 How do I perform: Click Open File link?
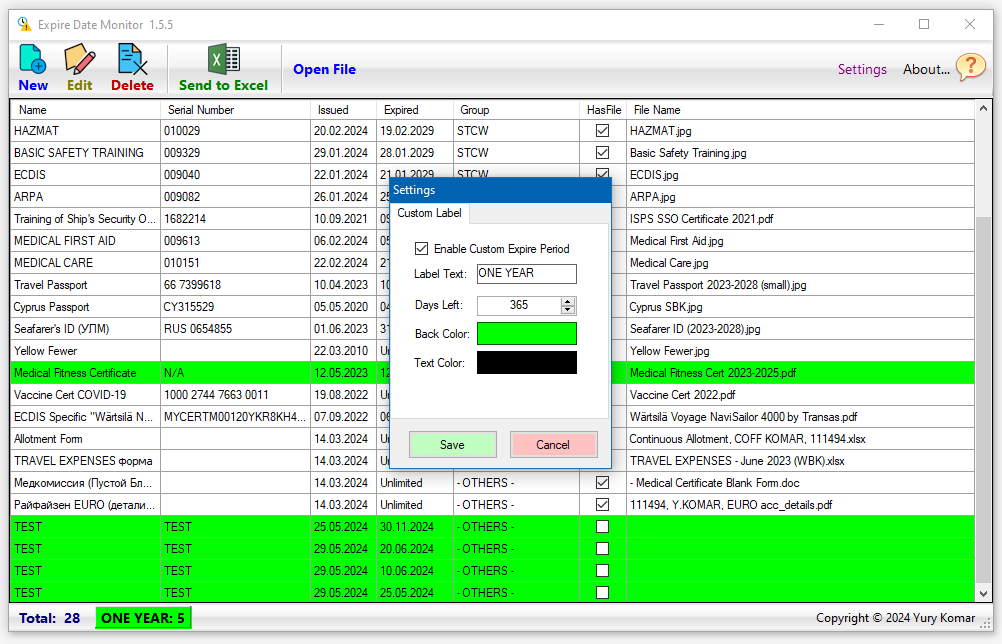pyautogui.click(x=325, y=69)
